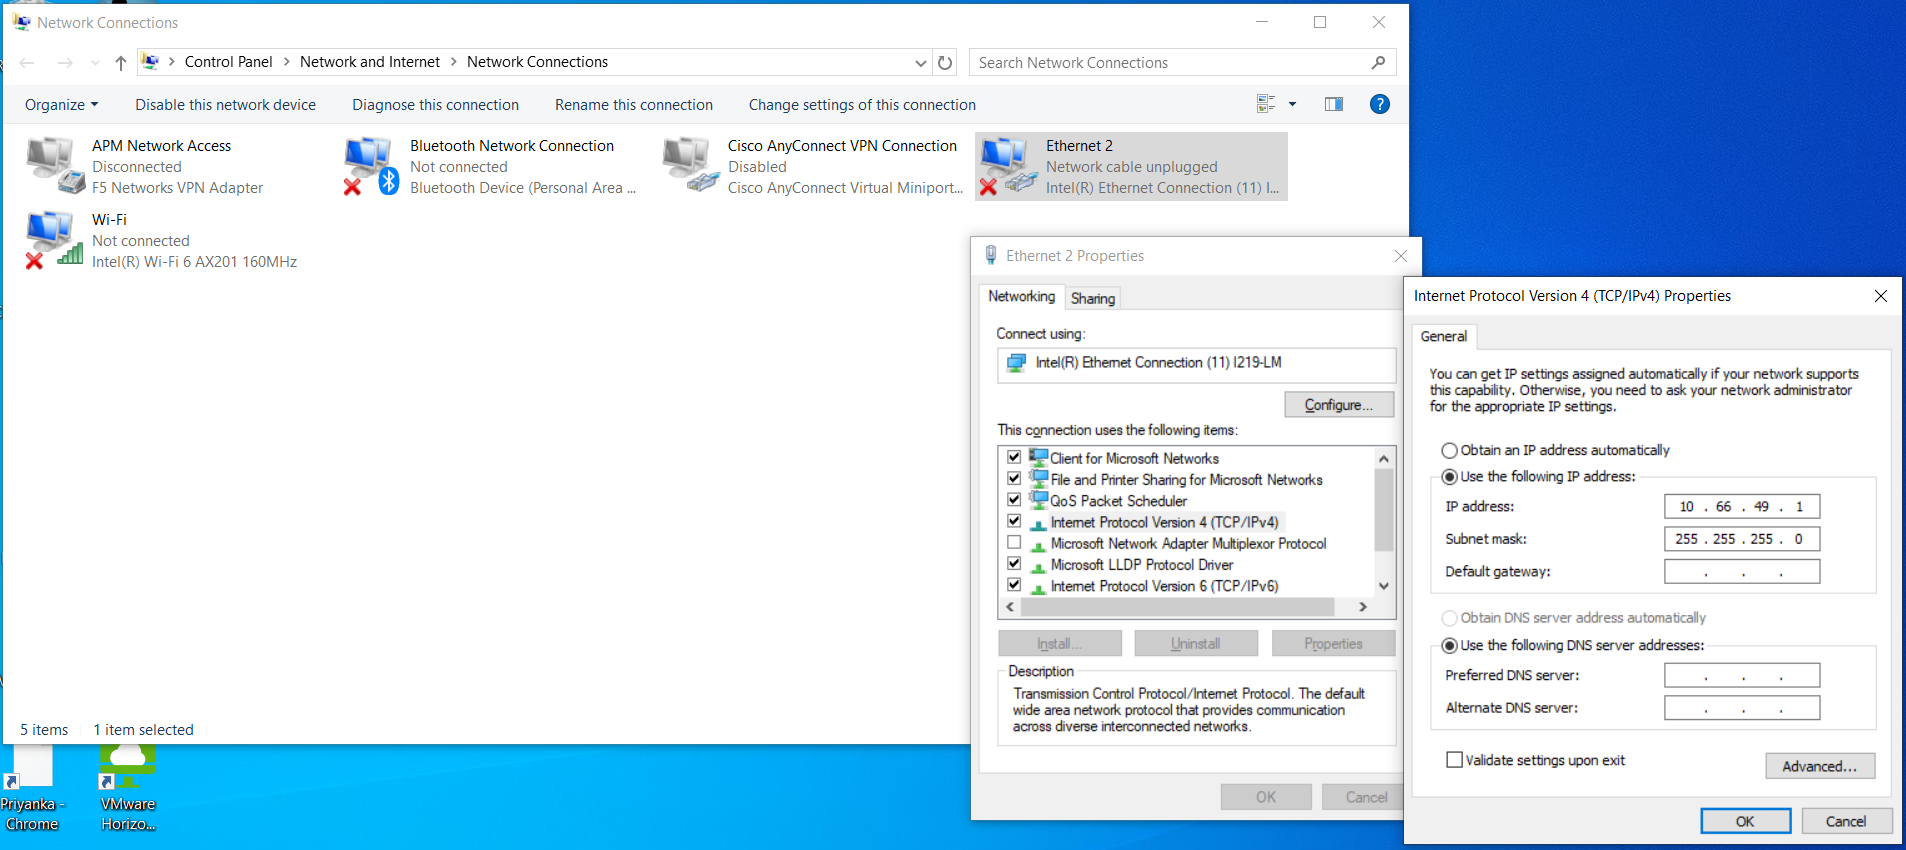Select the Cisco AnyConnect VPN Connection icon
Image resolution: width=1906 pixels, height=850 pixels.
click(x=690, y=166)
